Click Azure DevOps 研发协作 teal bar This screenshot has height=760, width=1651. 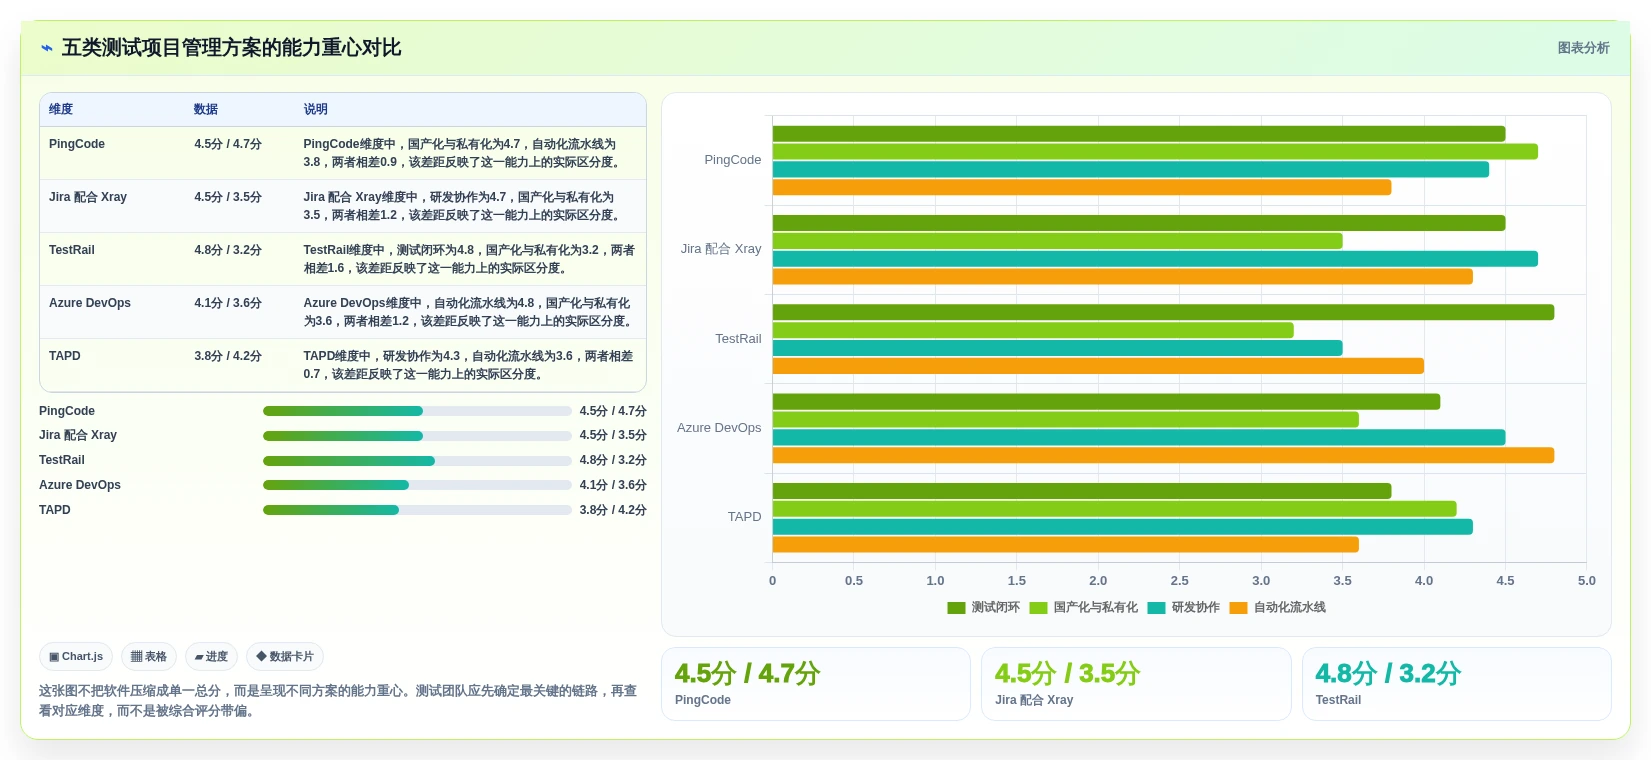(1139, 437)
